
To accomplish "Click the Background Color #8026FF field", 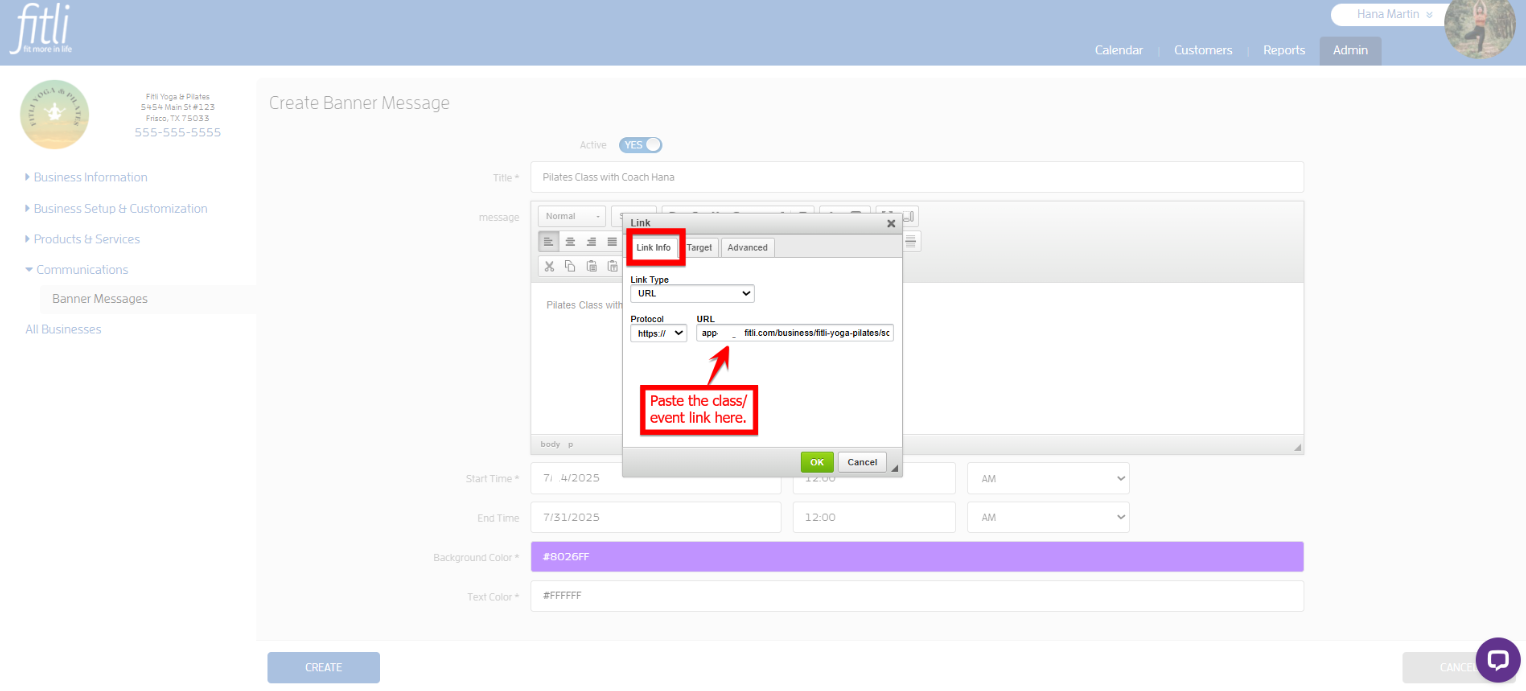I will 917,557.
